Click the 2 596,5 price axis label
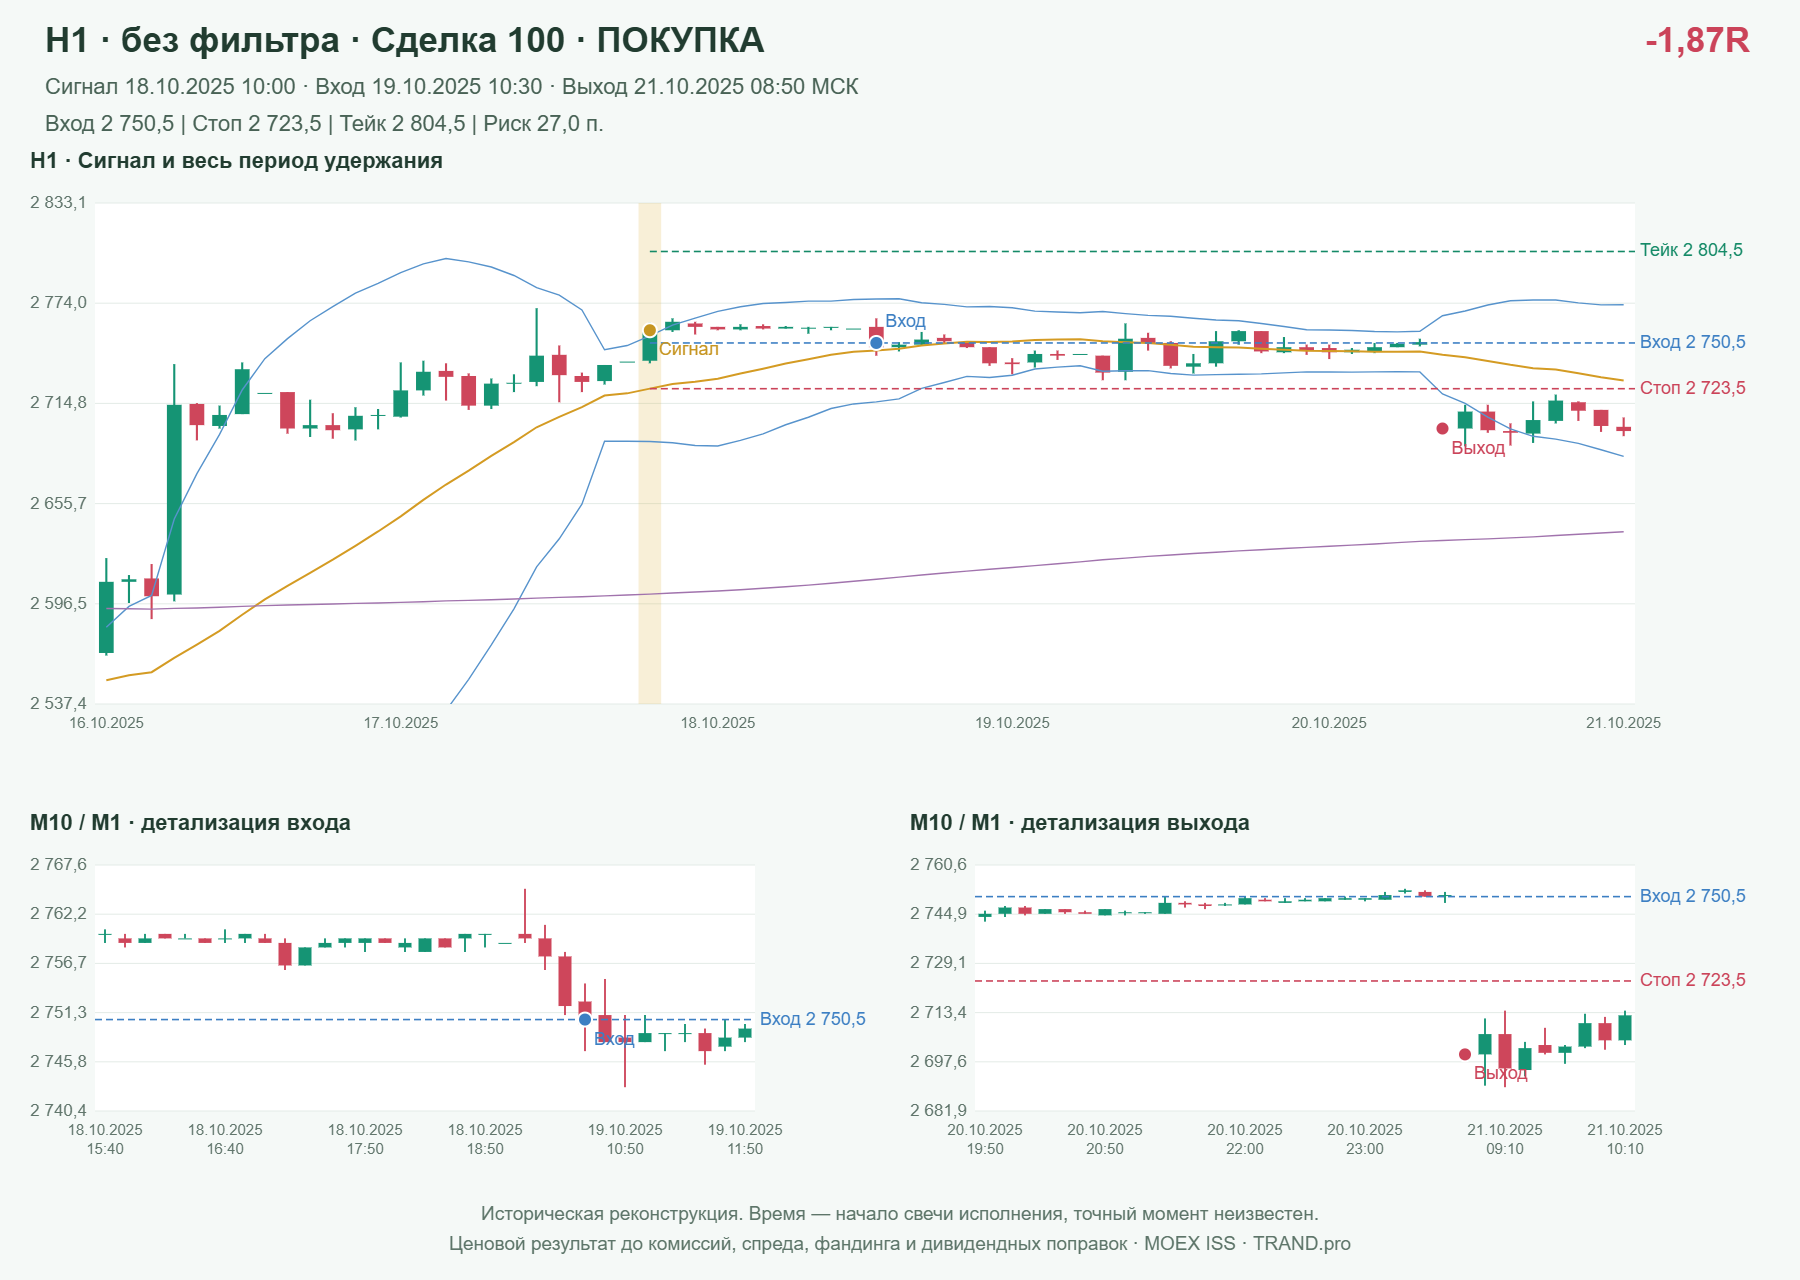Image resolution: width=1800 pixels, height=1280 pixels. pyautogui.click(x=58, y=604)
